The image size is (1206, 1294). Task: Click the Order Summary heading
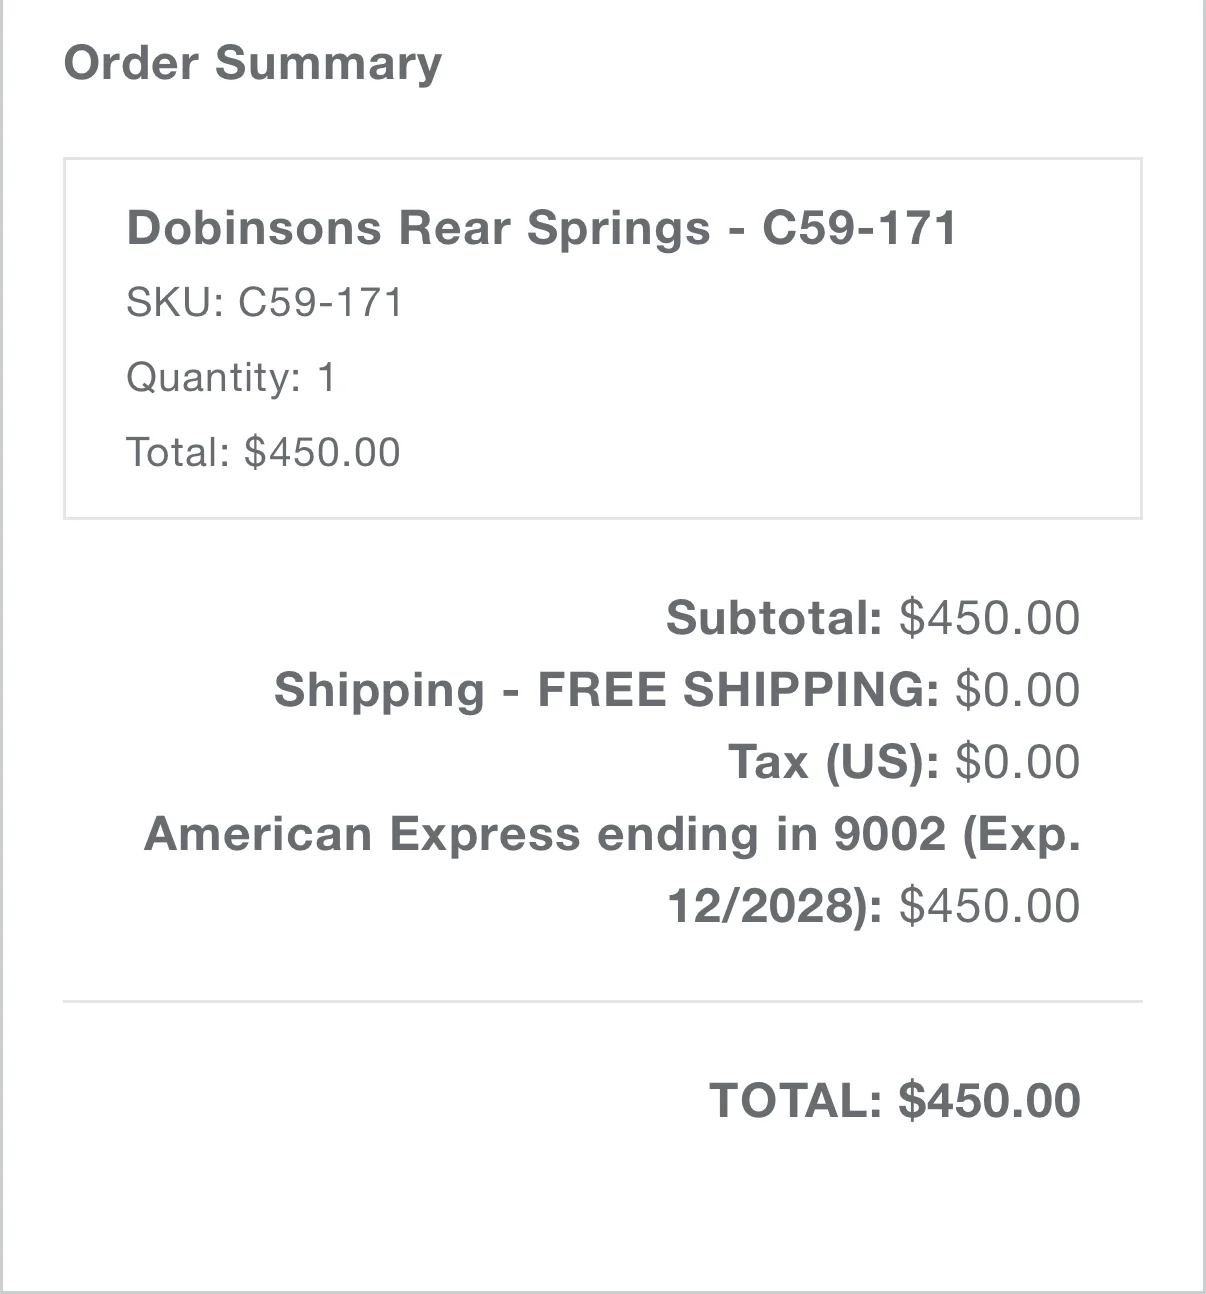(252, 63)
